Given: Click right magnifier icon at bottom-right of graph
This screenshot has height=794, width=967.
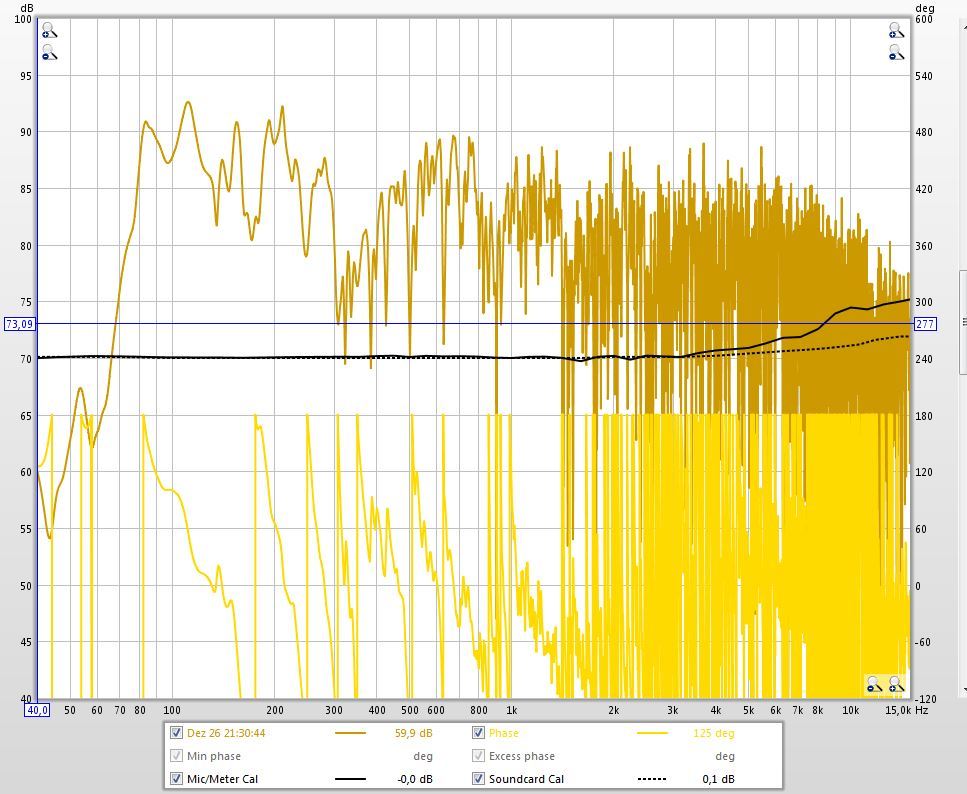Looking at the screenshot, I should click(896, 685).
